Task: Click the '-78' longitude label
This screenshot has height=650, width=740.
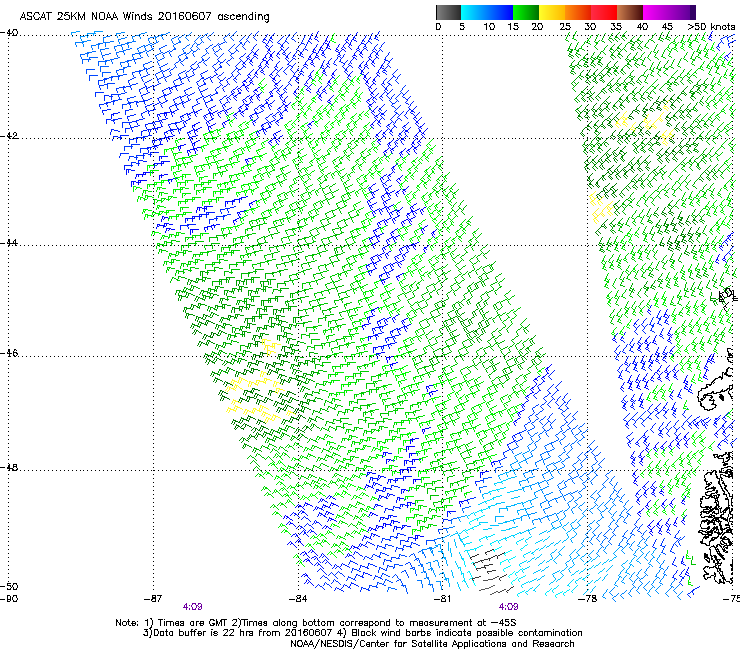Action: (x=588, y=599)
